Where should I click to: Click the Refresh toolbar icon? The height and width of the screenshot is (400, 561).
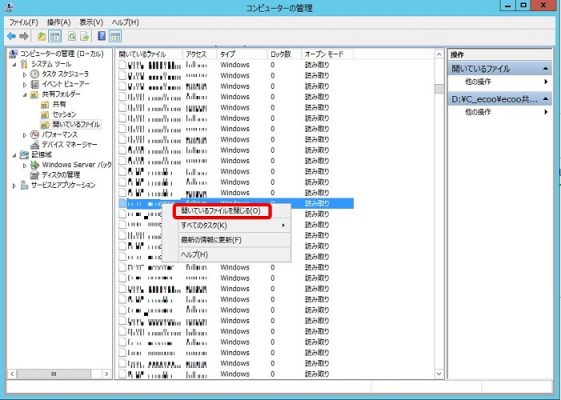pos(72,36)
